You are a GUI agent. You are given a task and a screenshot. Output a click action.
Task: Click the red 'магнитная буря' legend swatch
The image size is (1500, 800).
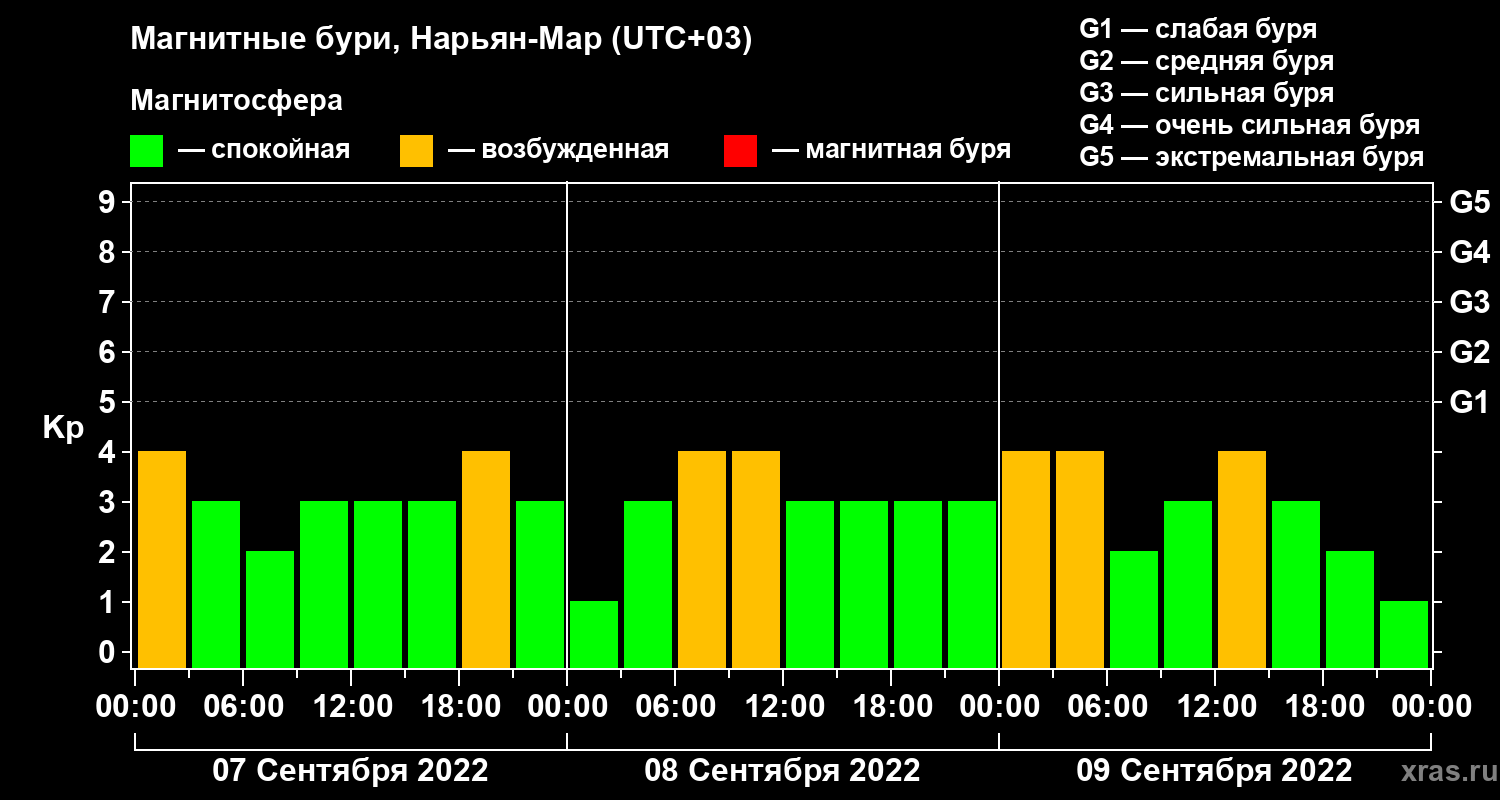click(740, 151)
